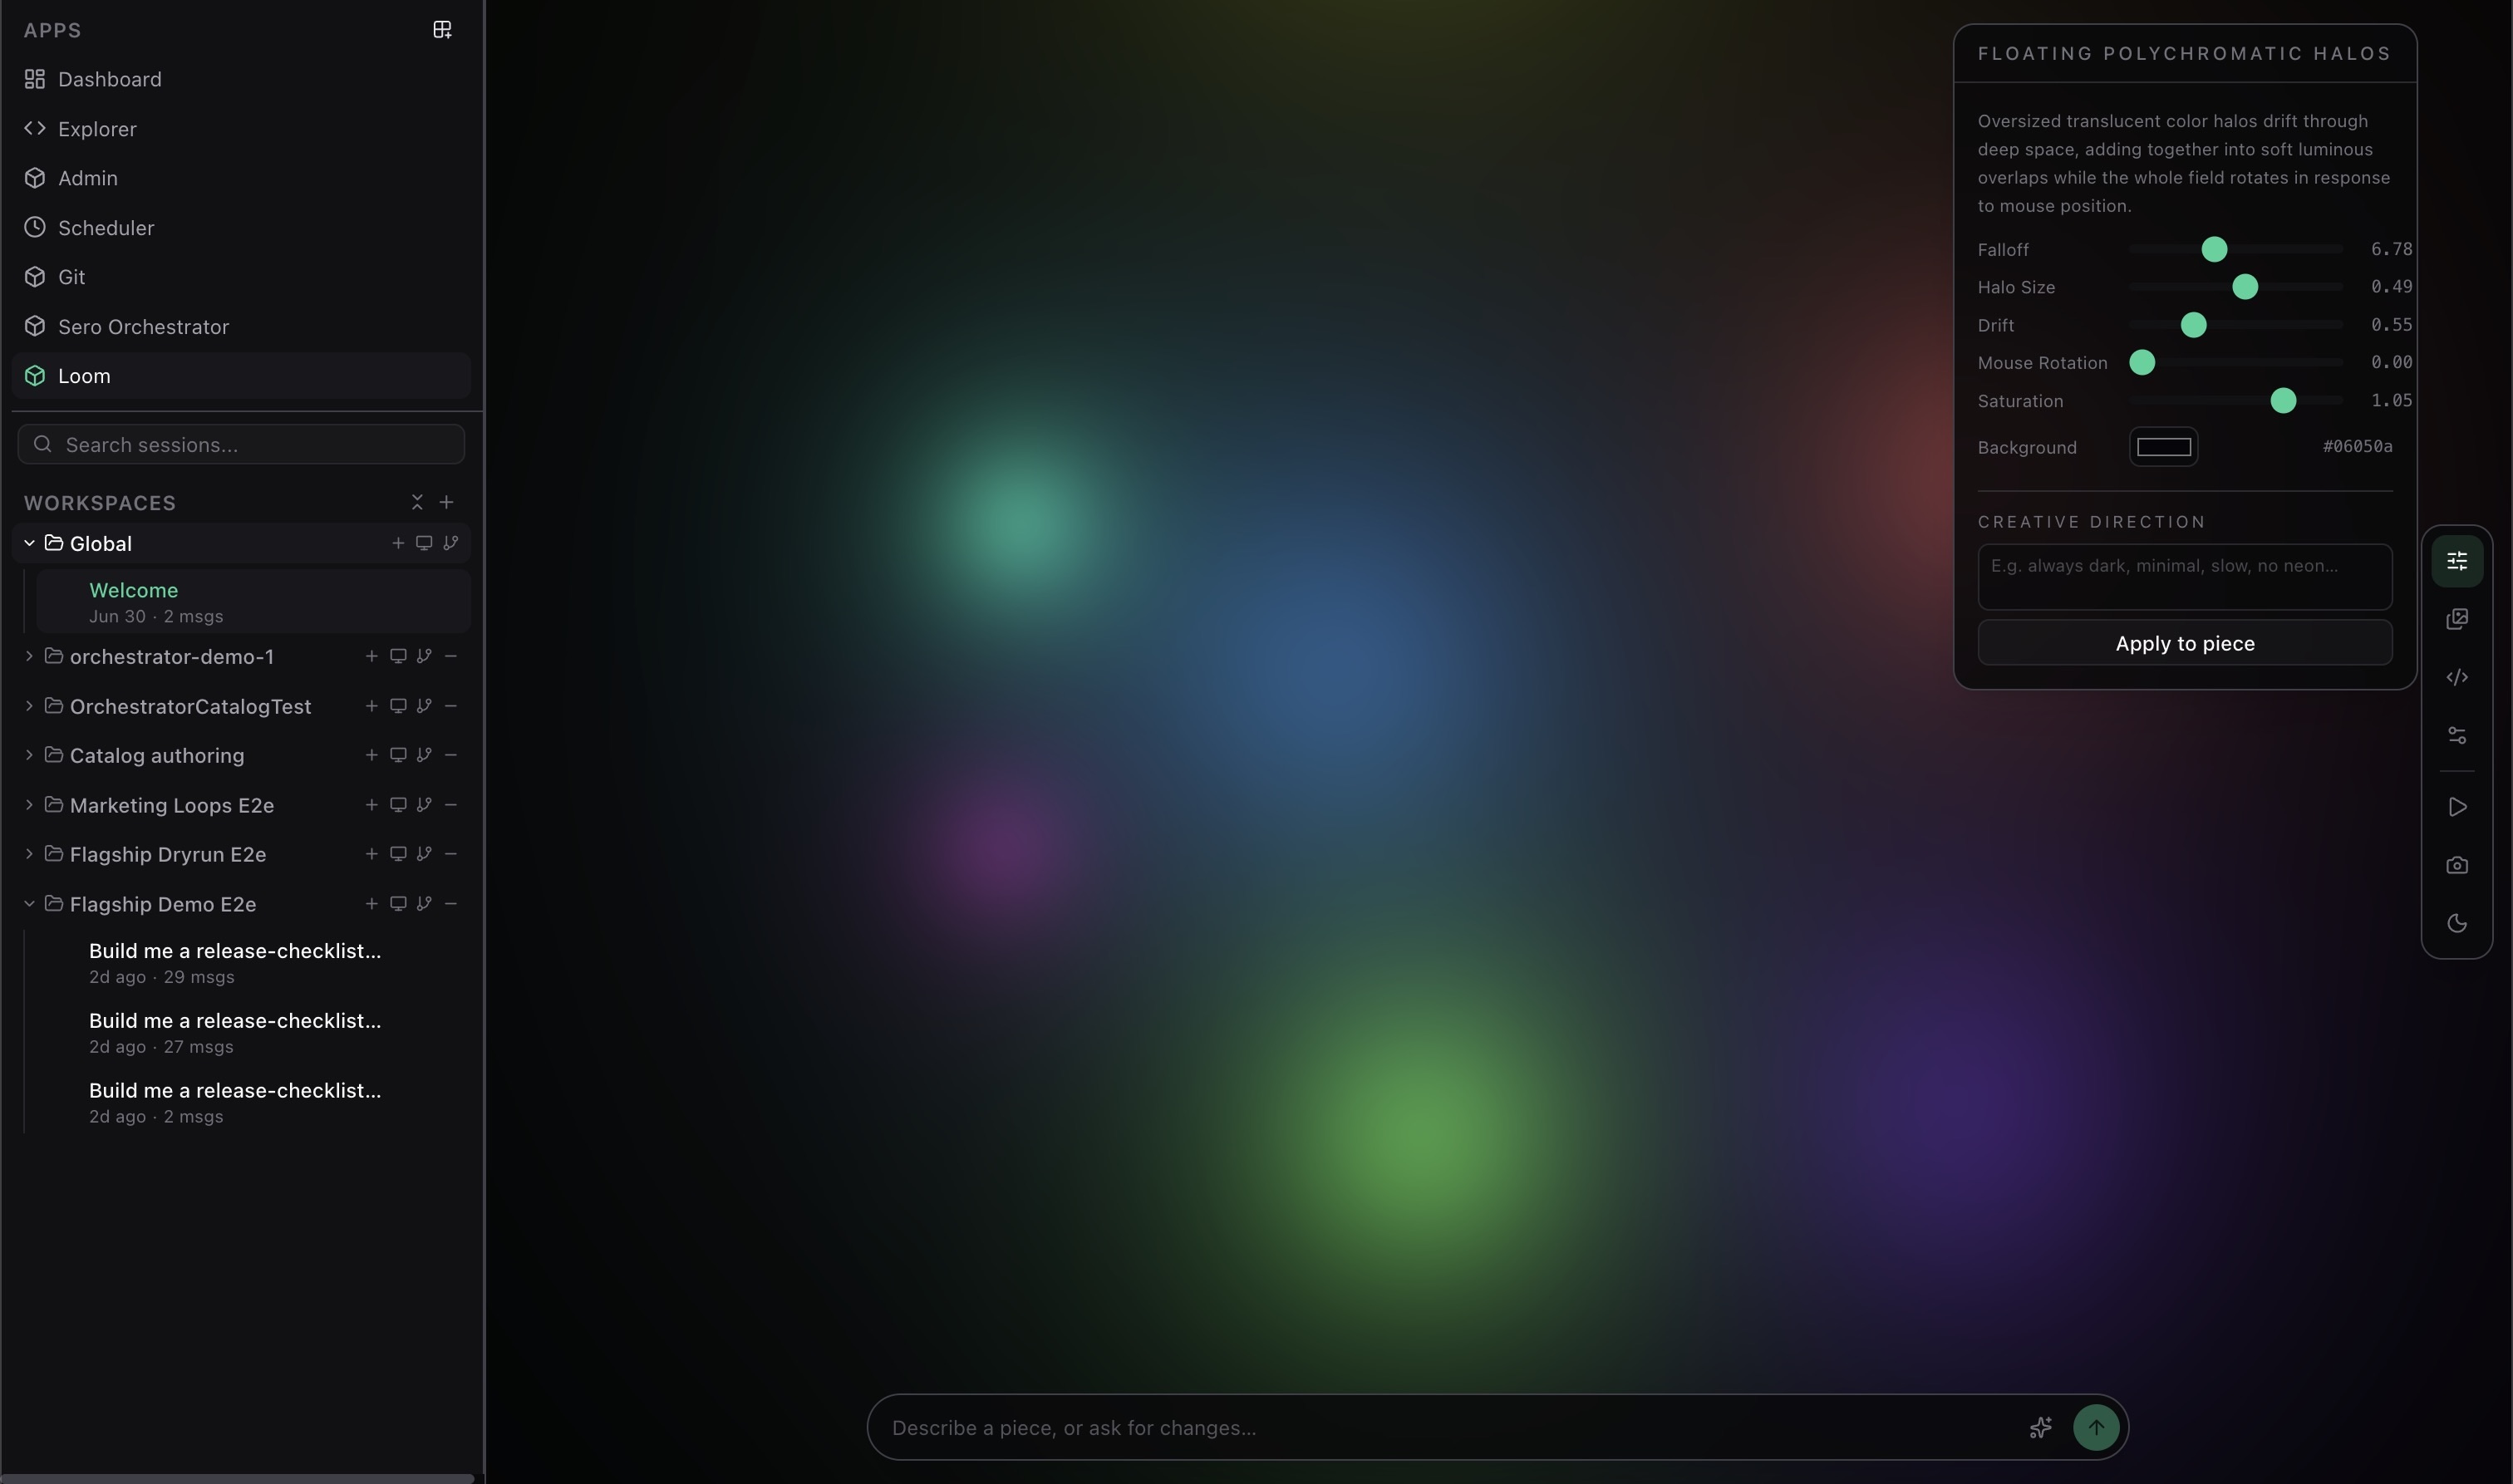Remove Marketing Loops E2e with its minus icon
The width and height of the screenshot is (2513, 1484).
coord(451,805)
